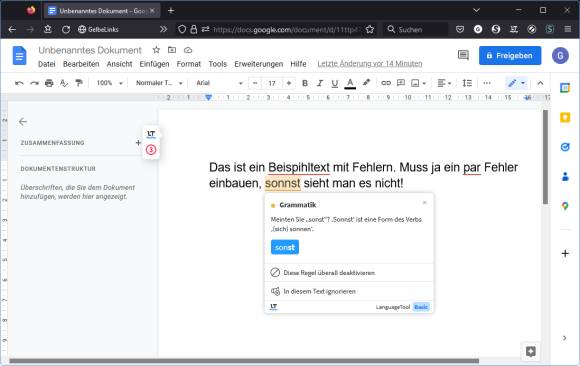Viewport: 580px width, 366px height.
Task: Toggle bold formatting
Action: [x=305, y=83]
